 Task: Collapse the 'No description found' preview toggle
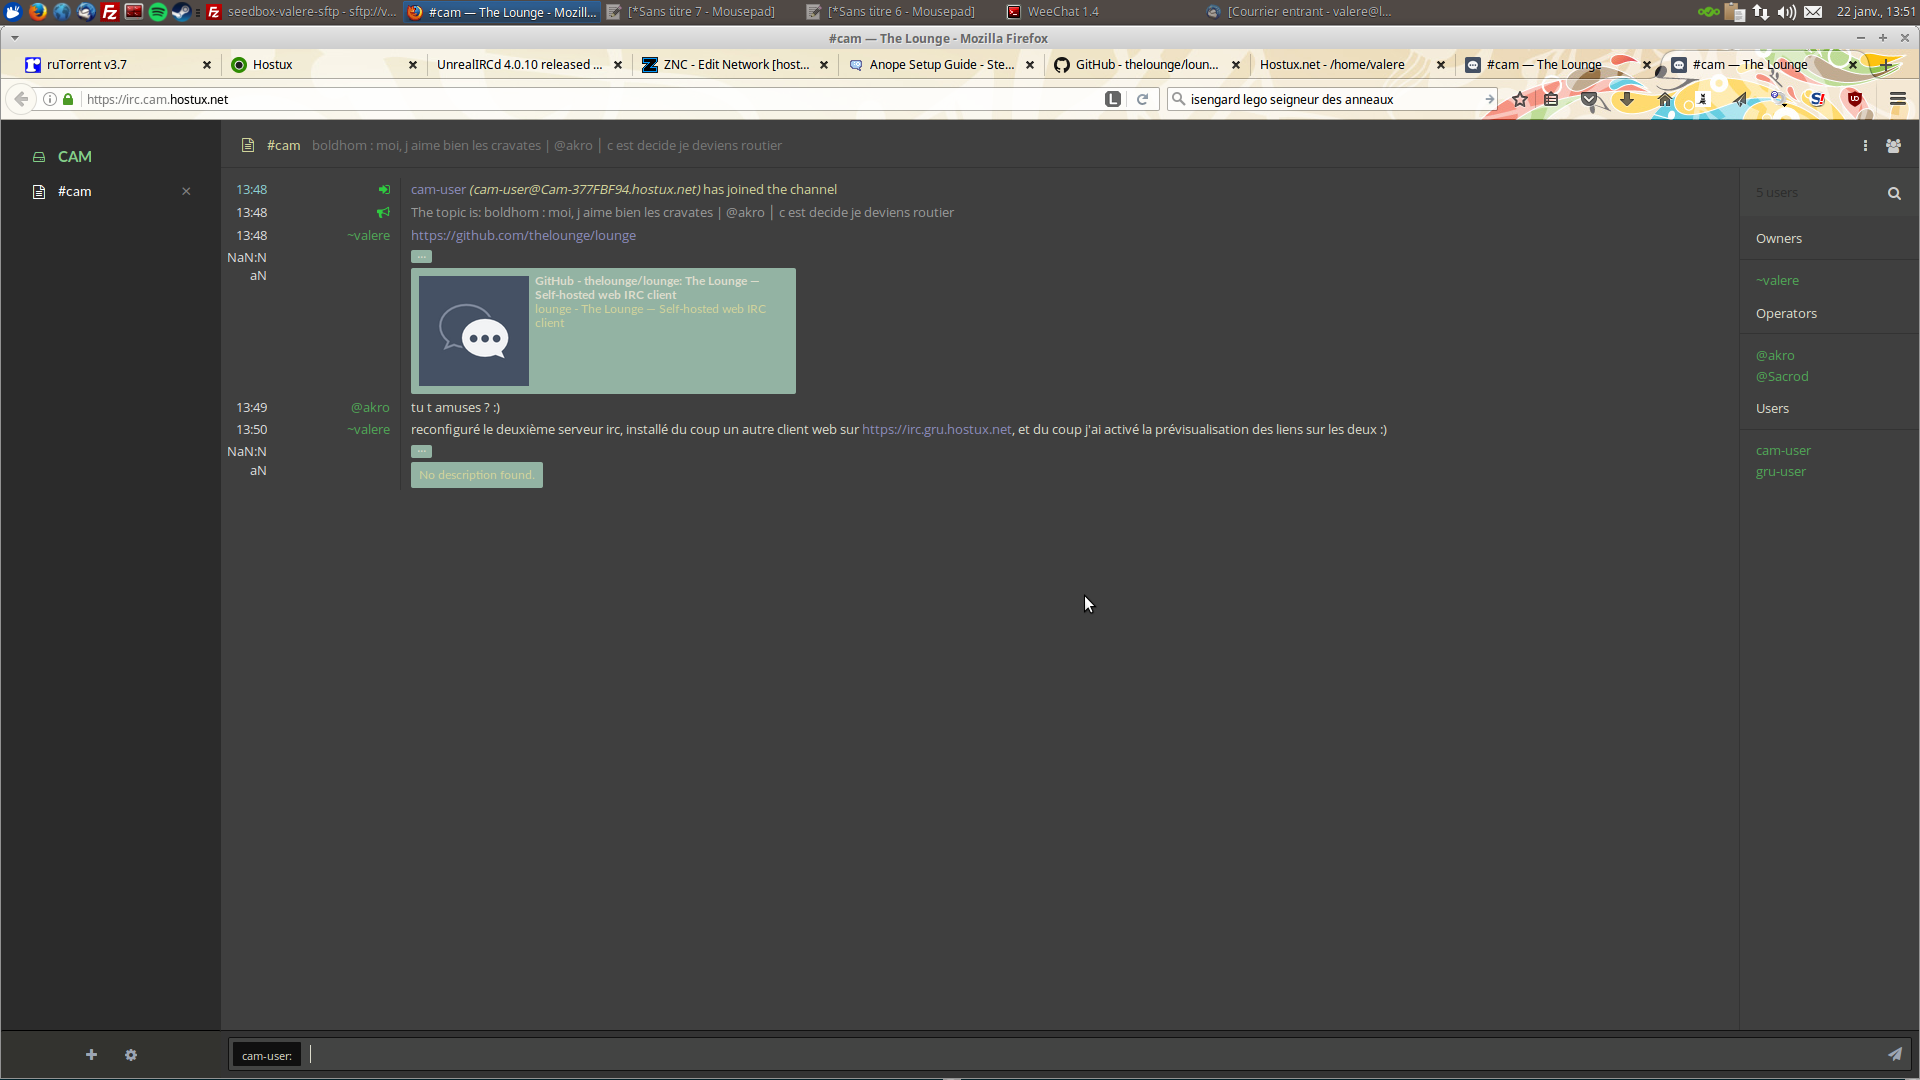point(421,451)
